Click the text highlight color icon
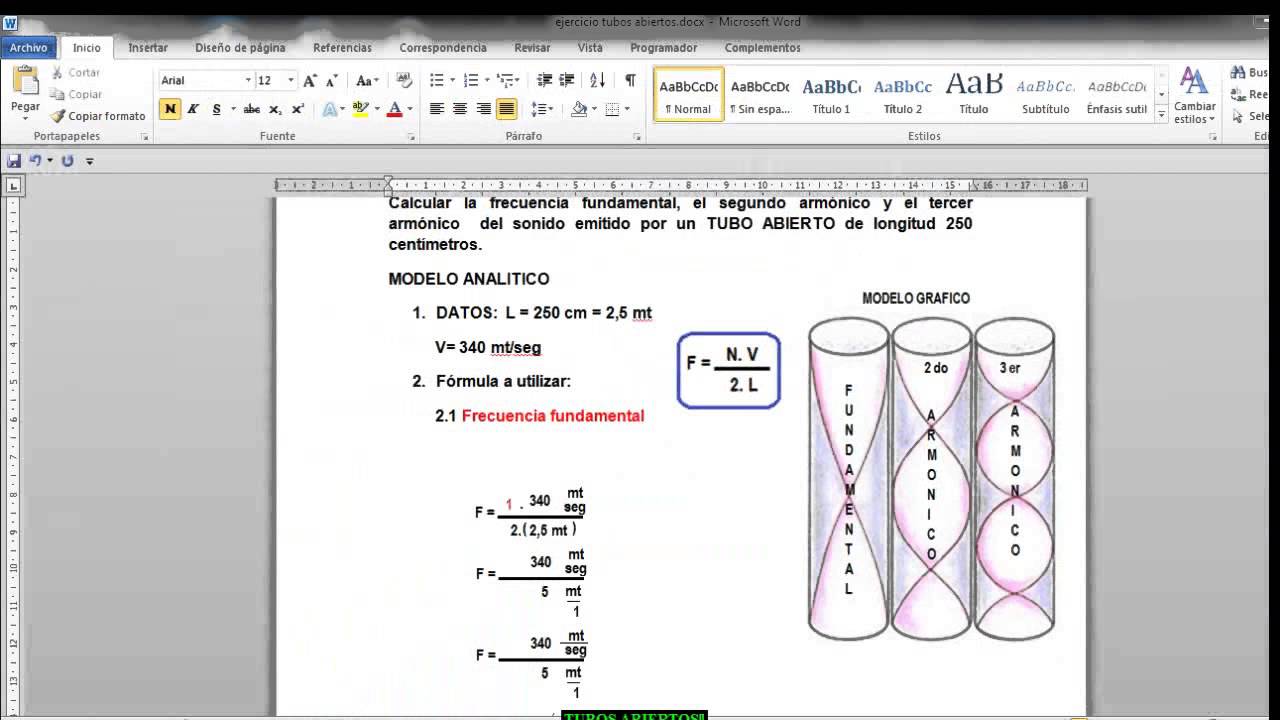 click(x=361, y=109)
